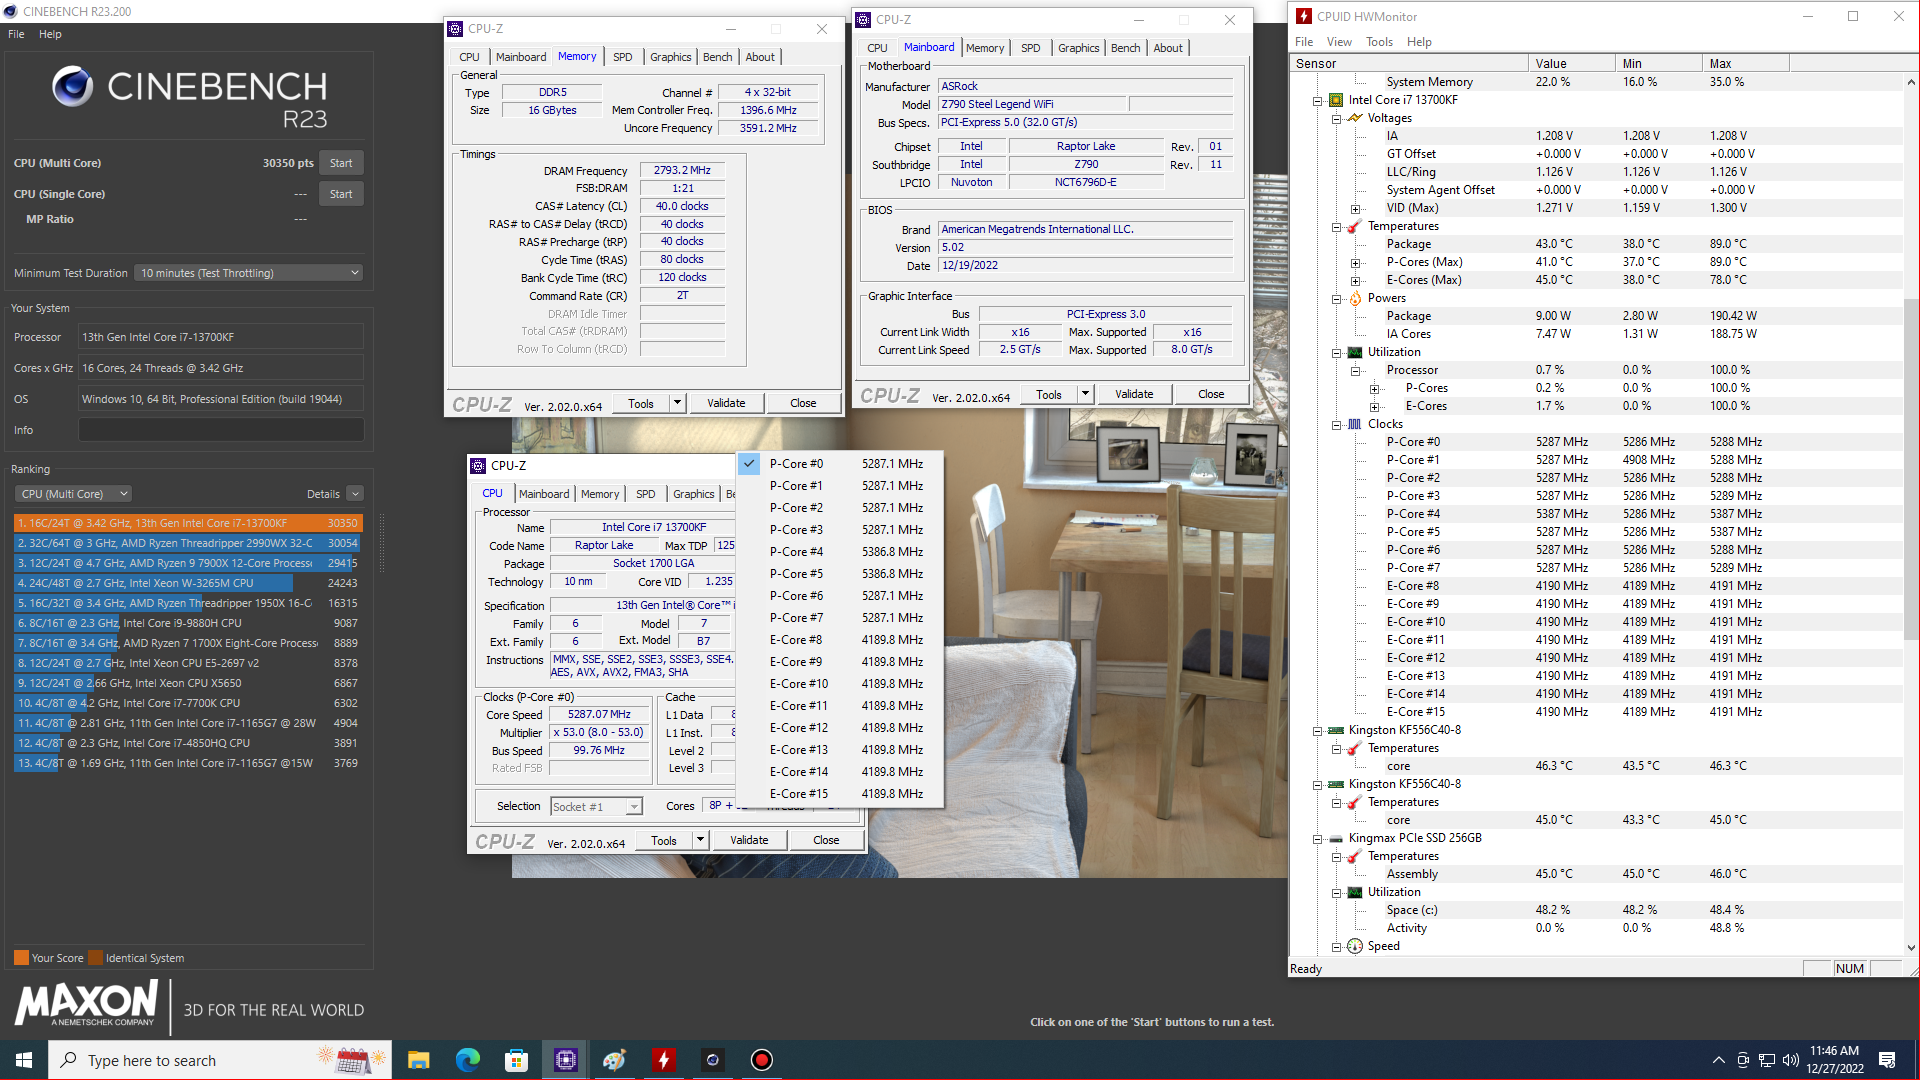Open the Minimum Test Duration dropdown
Screen dimensions: 1920x1080
[249, 273]
